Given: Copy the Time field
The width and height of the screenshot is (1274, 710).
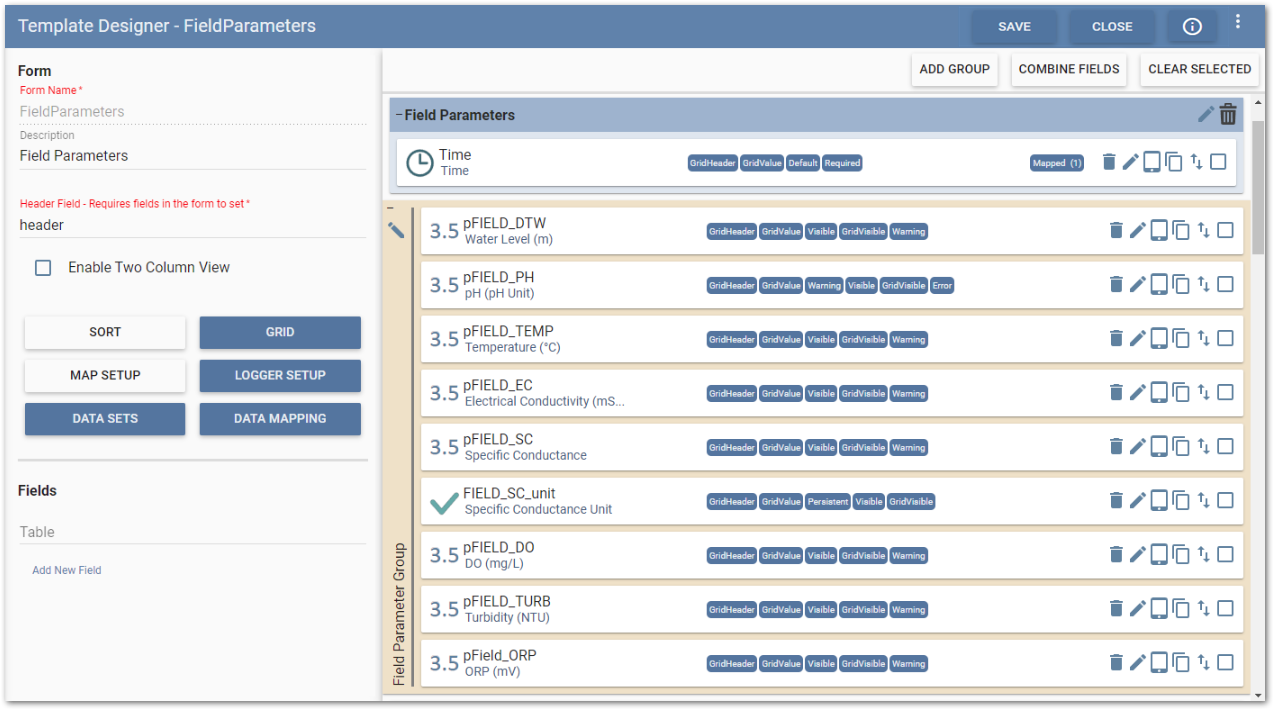Looking at the screenshot, I should coord(1174,162).
